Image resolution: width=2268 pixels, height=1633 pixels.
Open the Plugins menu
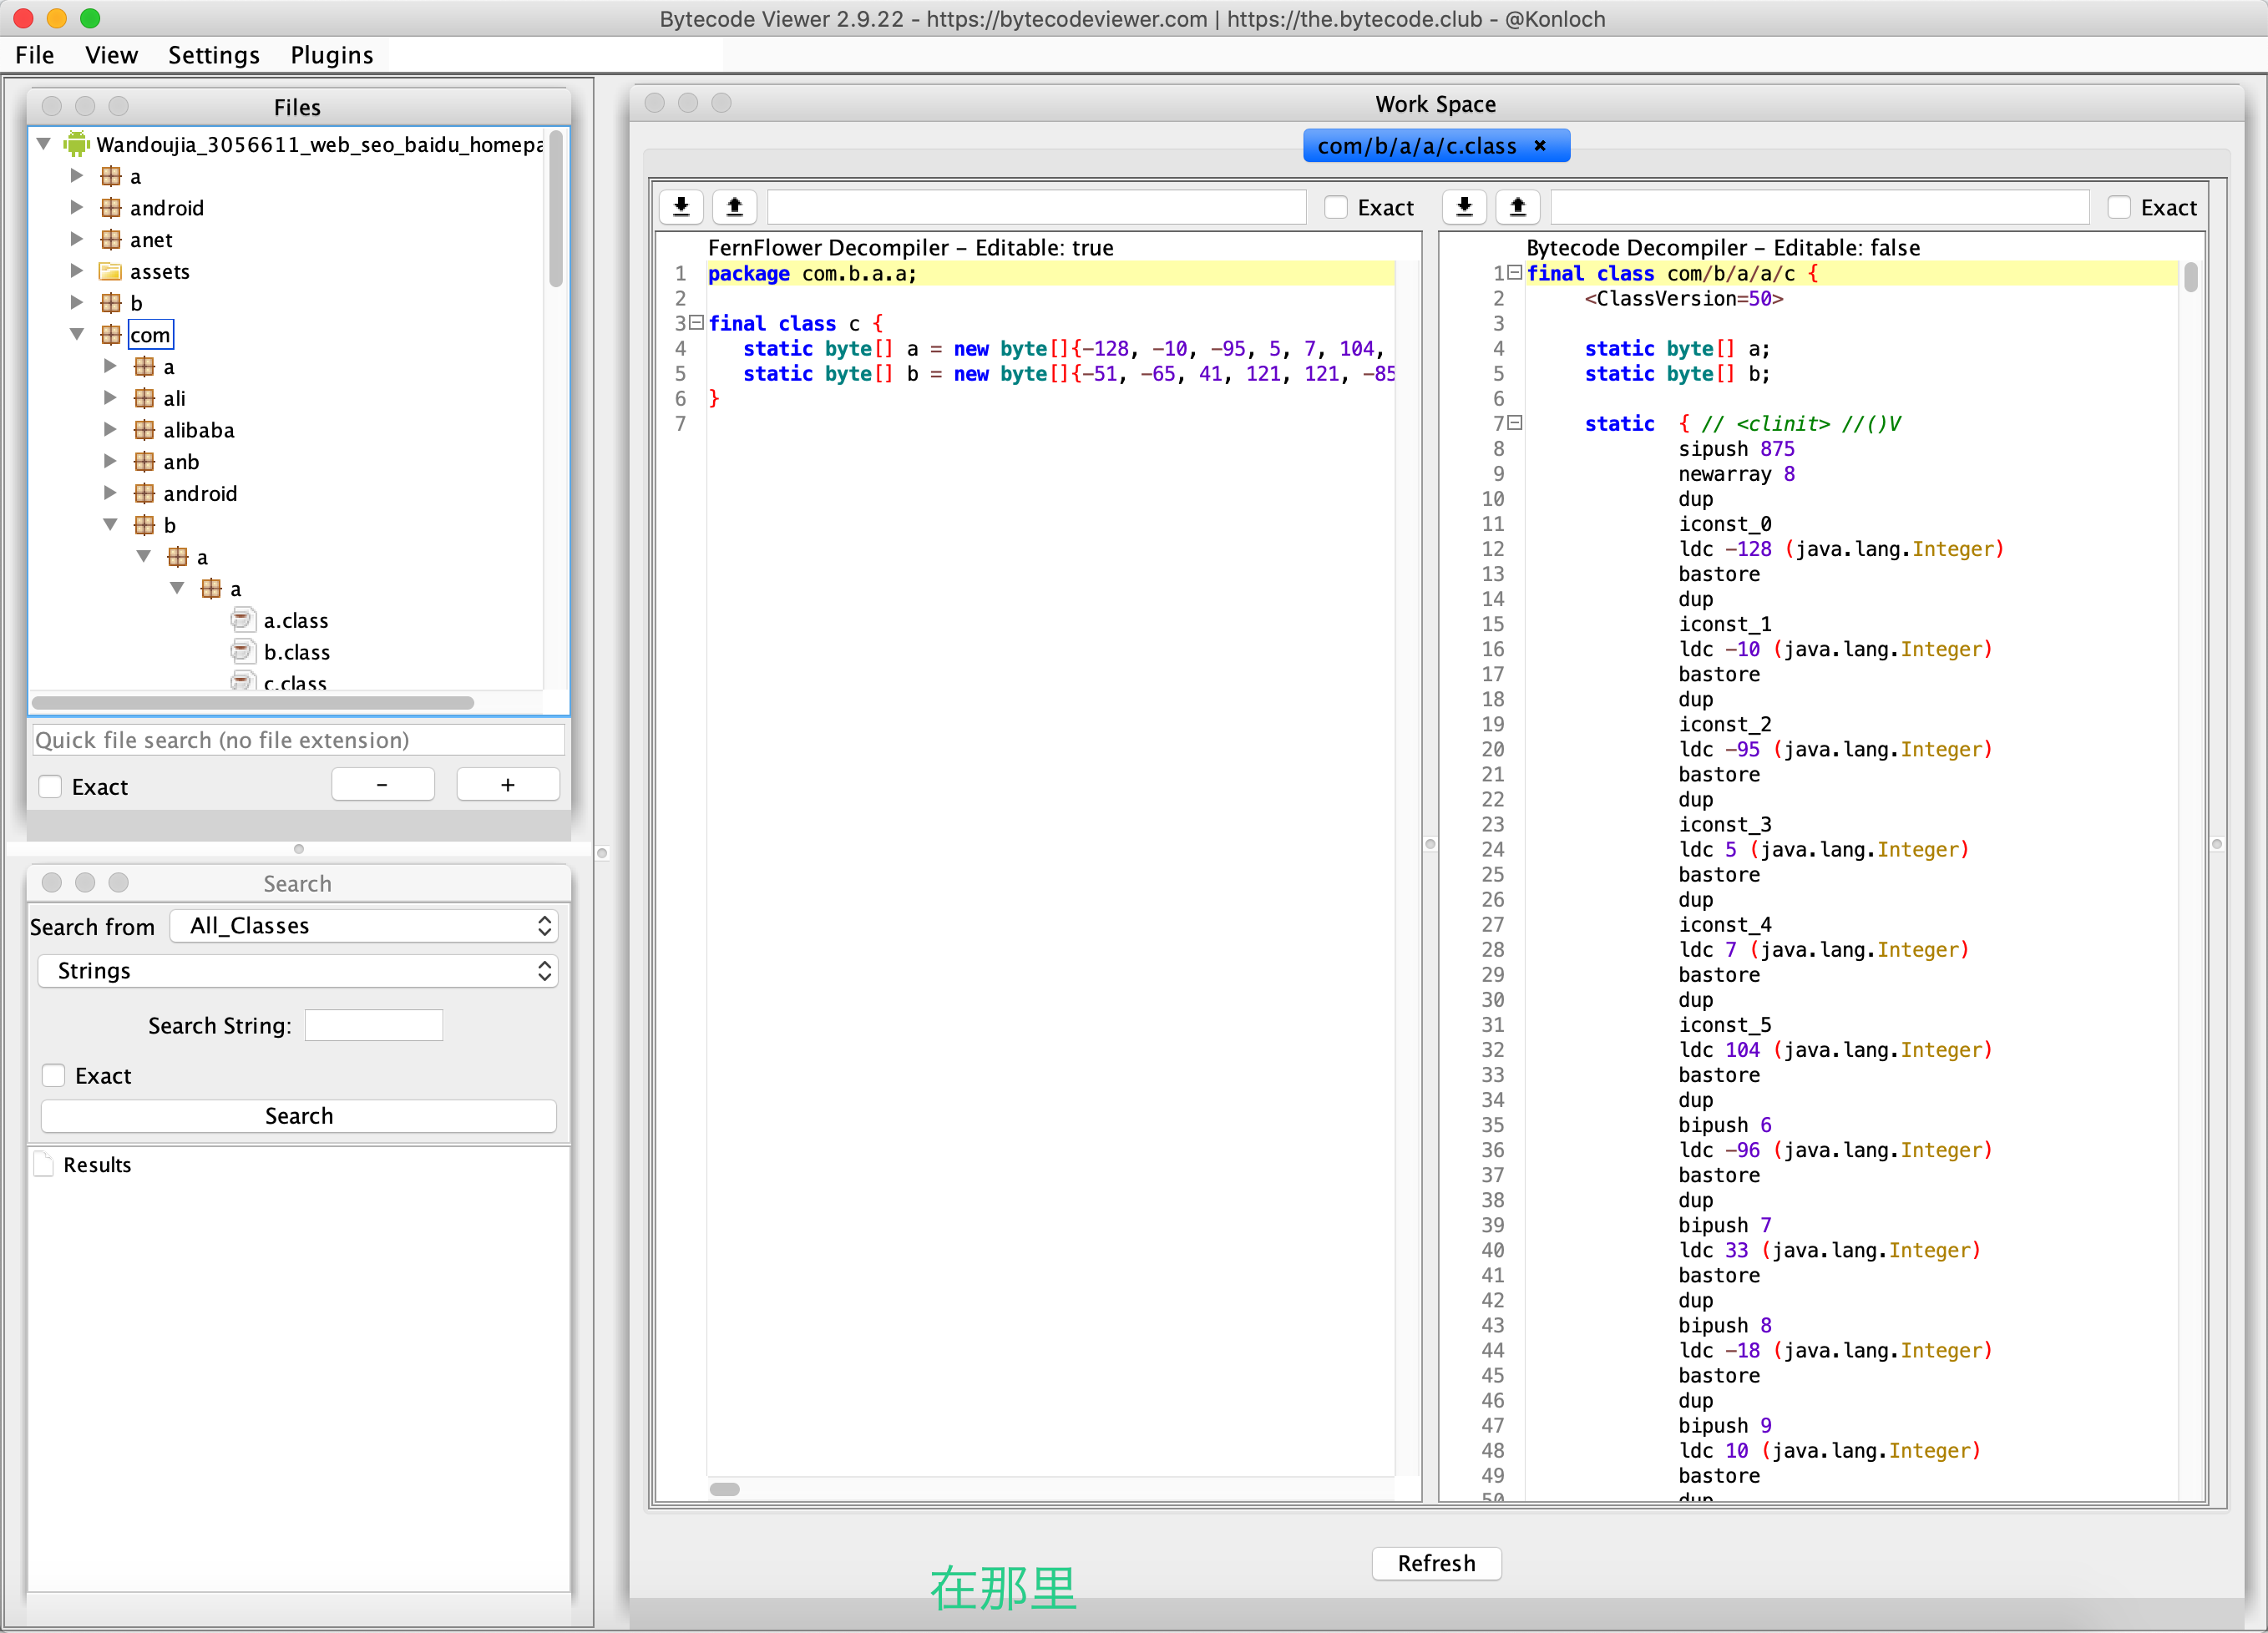tap(331, 55)
